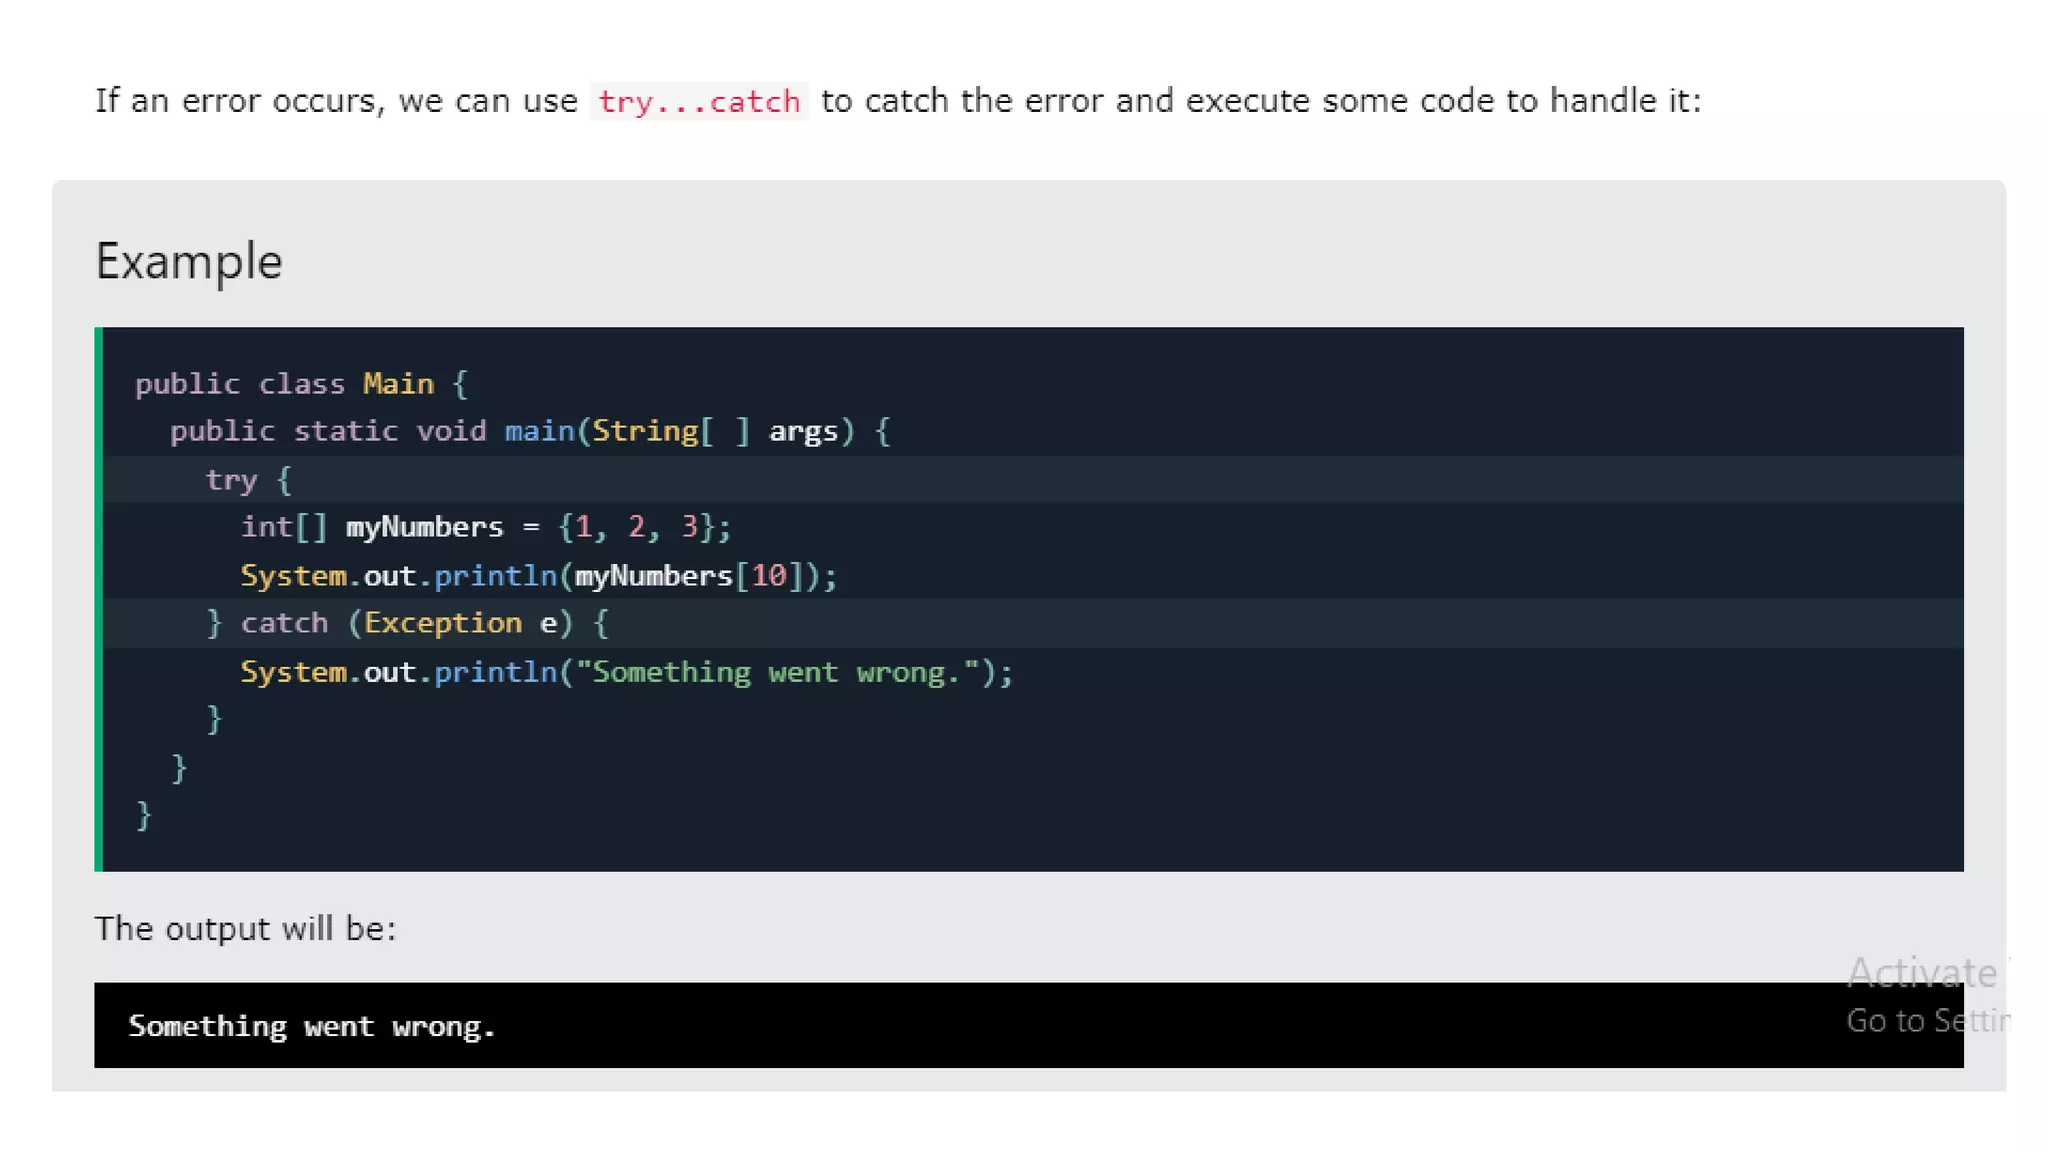Click the 'public class Main' code line
Image resolution: width=2048 pixels, height=1152 pixels.
[300, 384]
